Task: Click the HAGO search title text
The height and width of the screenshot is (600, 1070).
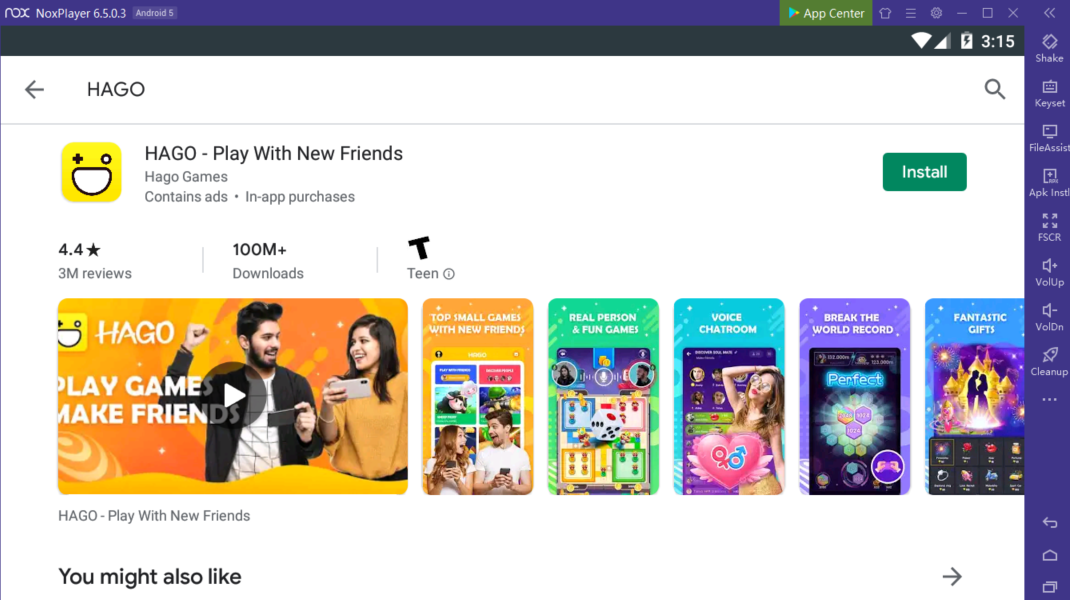Action: coord(116,89)
